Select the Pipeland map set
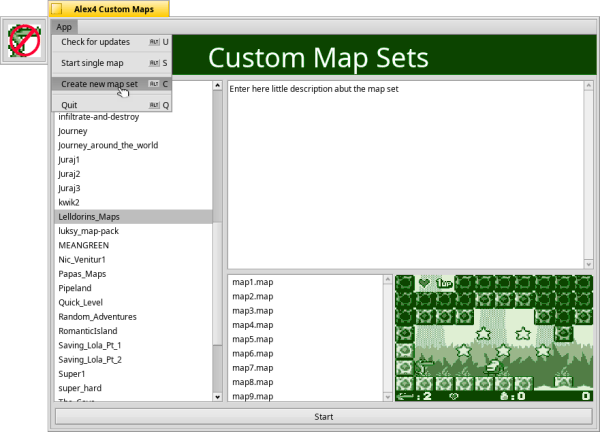This screenshot has width=600, height=432. pyautogui.click(x=75, y=288)
